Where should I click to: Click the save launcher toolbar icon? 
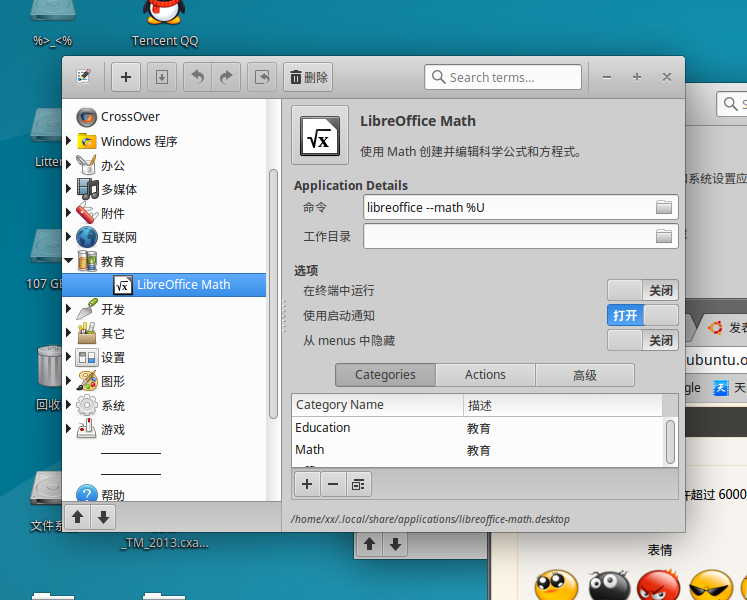coord(162,77)
